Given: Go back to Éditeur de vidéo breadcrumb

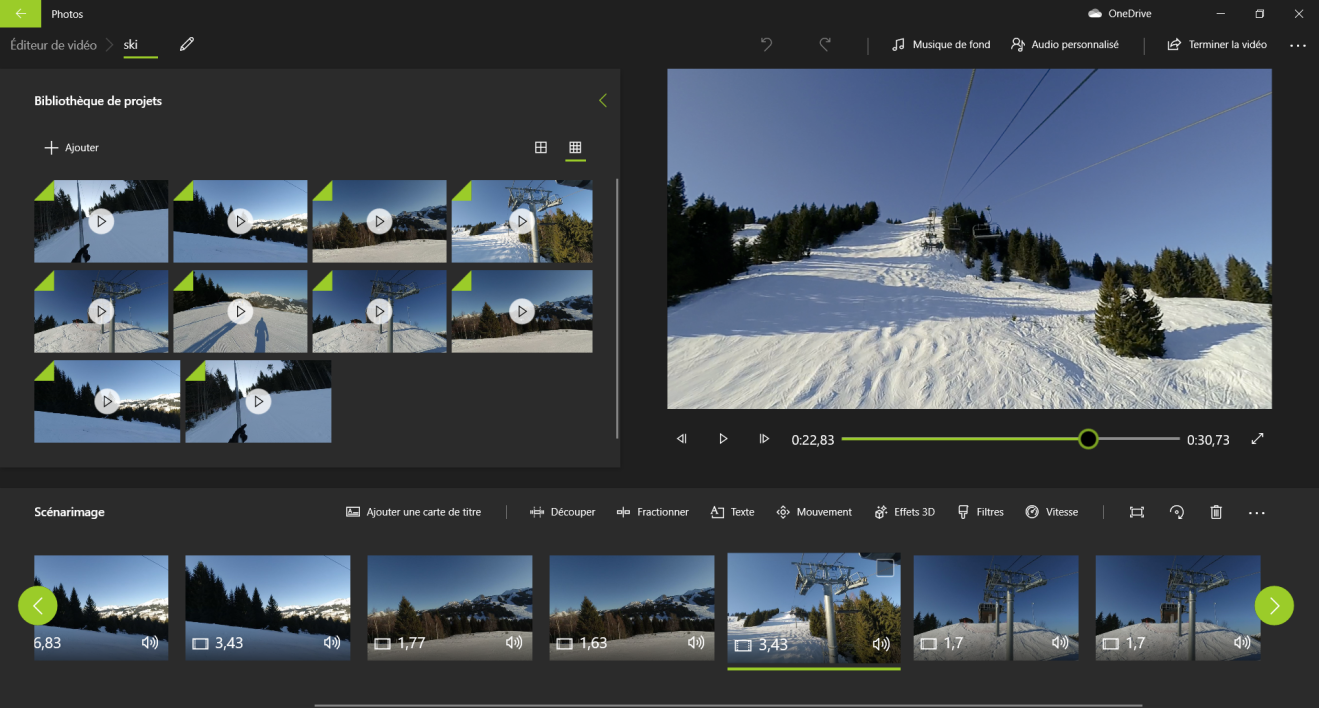Looking at the screenshot, I should [53, 45].
